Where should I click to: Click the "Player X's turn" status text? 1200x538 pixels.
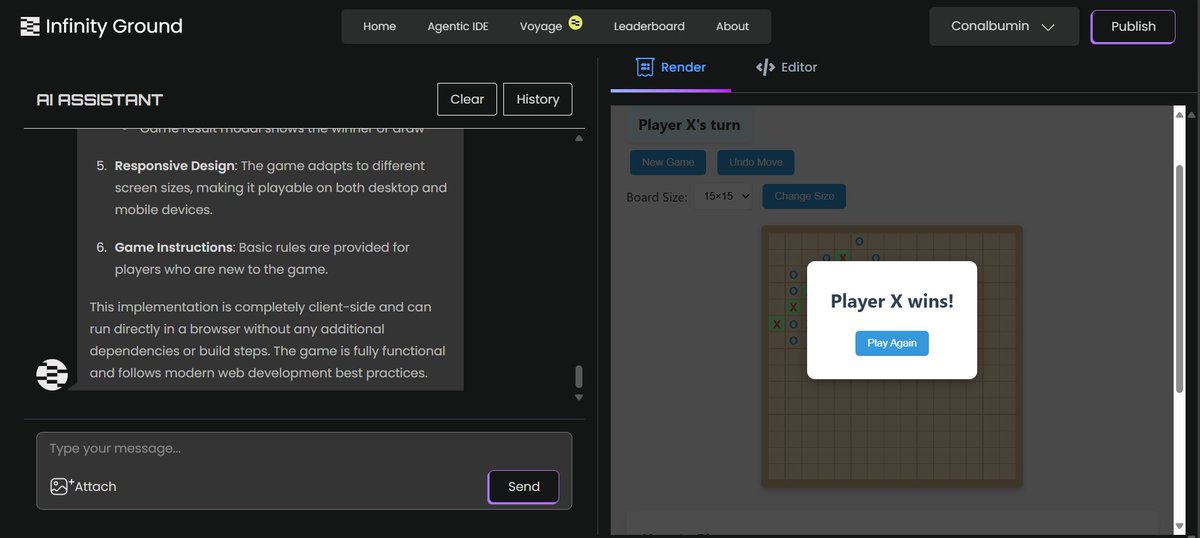click(689, 125)
